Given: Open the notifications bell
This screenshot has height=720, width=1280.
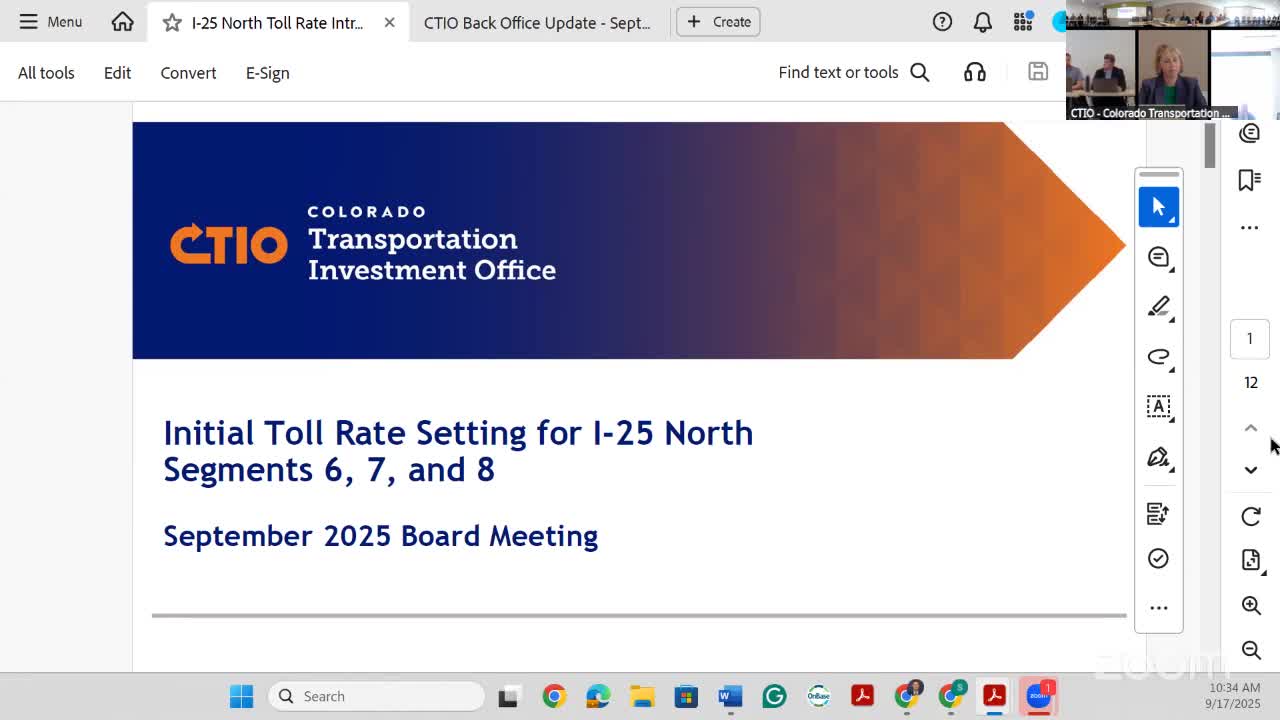Looking at the screenshot, I should point(983,22).
